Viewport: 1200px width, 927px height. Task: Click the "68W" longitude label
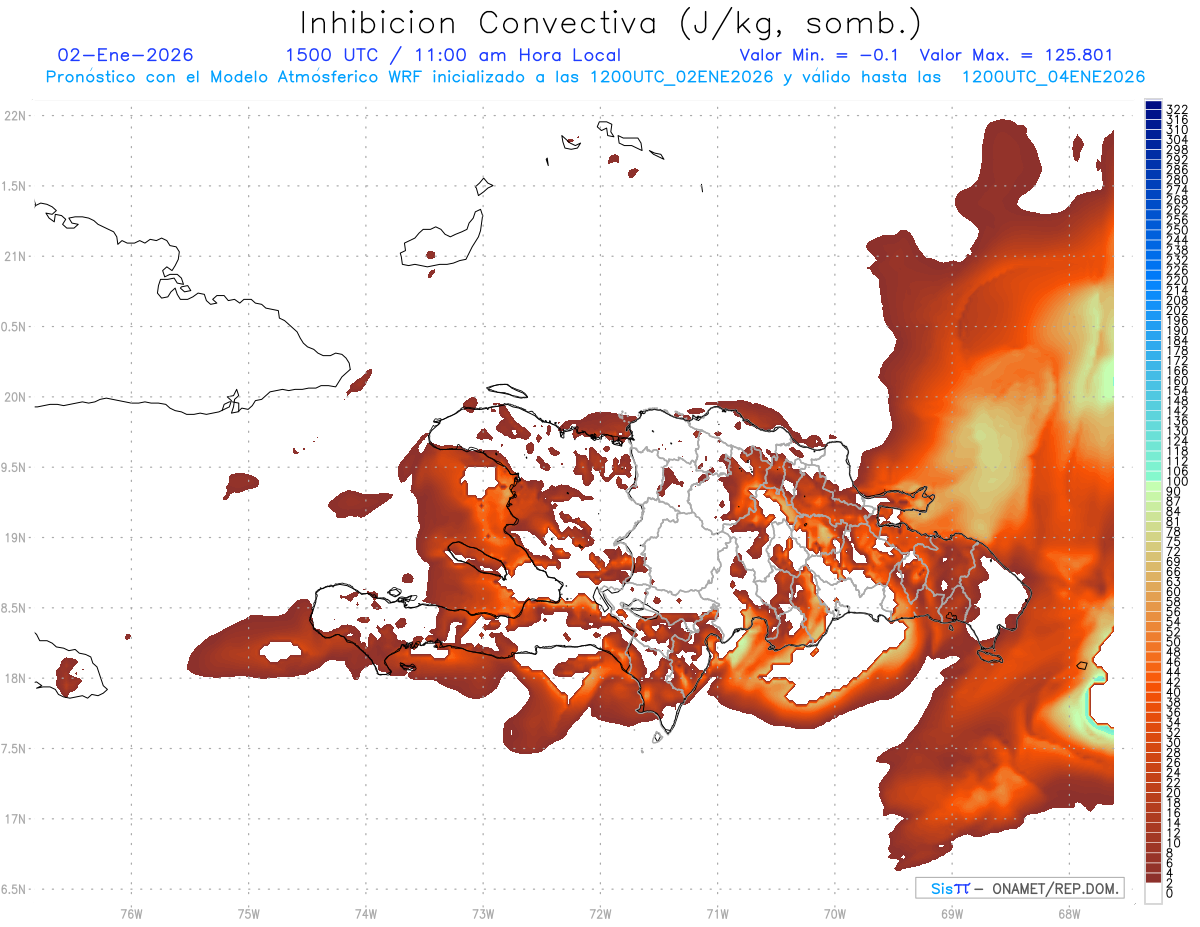click(1068, 913)
